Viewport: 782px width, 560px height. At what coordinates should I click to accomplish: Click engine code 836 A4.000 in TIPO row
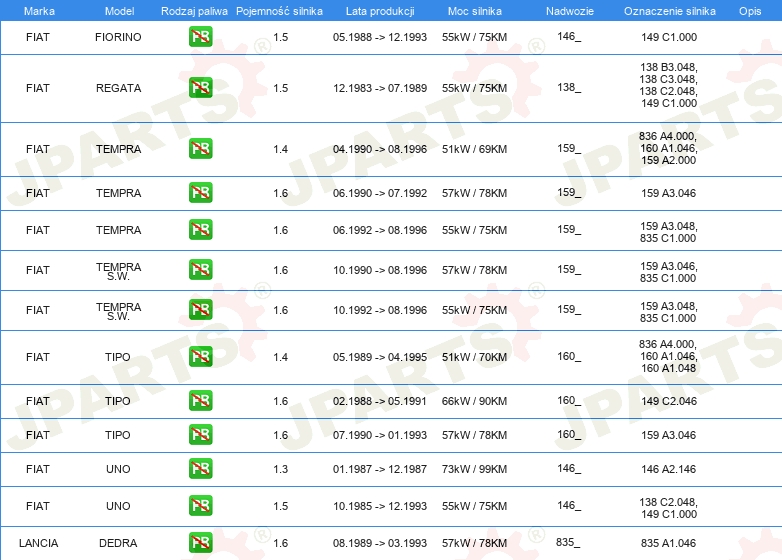pyautogui.click(x=667, y=344)
